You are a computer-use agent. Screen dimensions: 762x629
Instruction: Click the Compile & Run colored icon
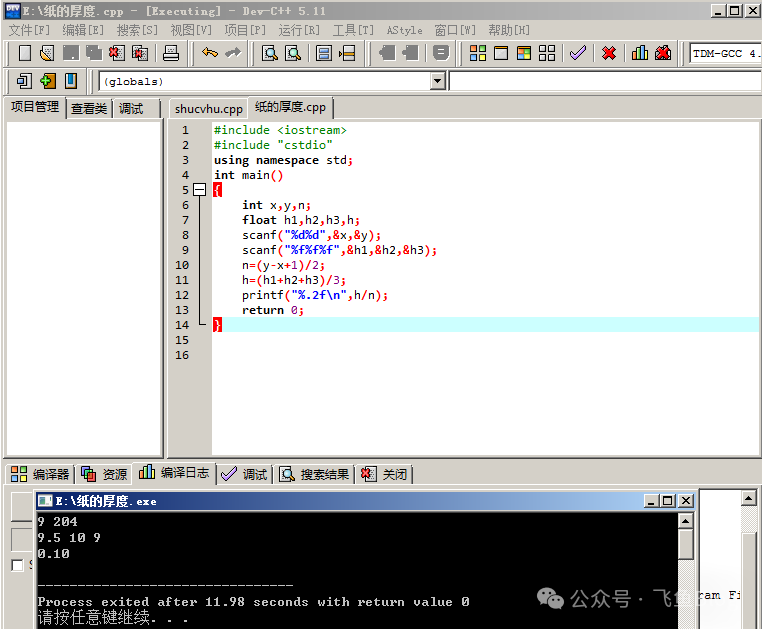(x=524, y=53)
